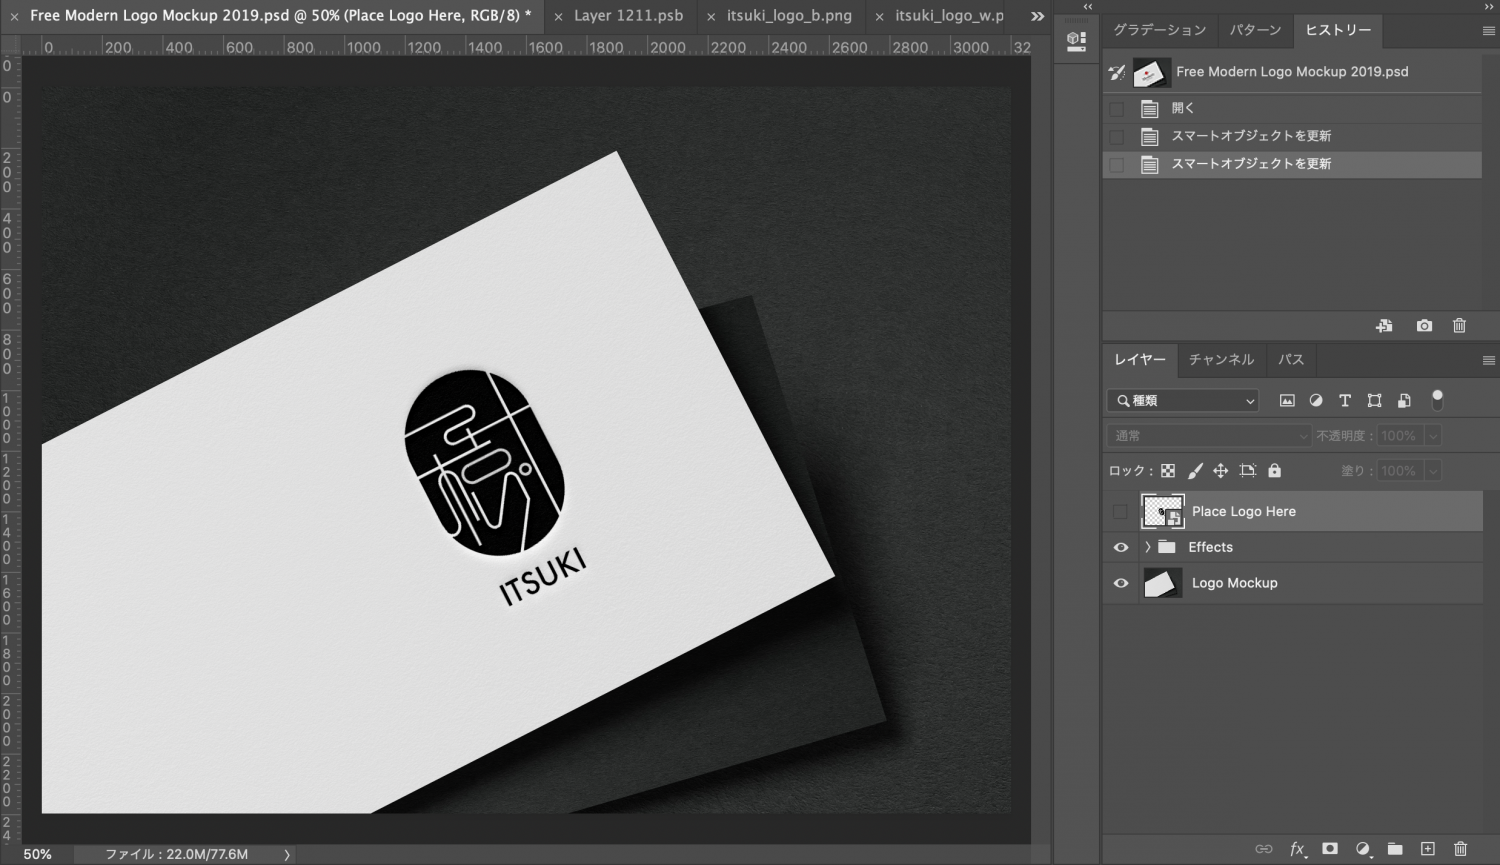Viewport: 1500px width, 865px height.
Task: Click the Place Logo Here layer thumbnail
Action: tap(1162, 512)
